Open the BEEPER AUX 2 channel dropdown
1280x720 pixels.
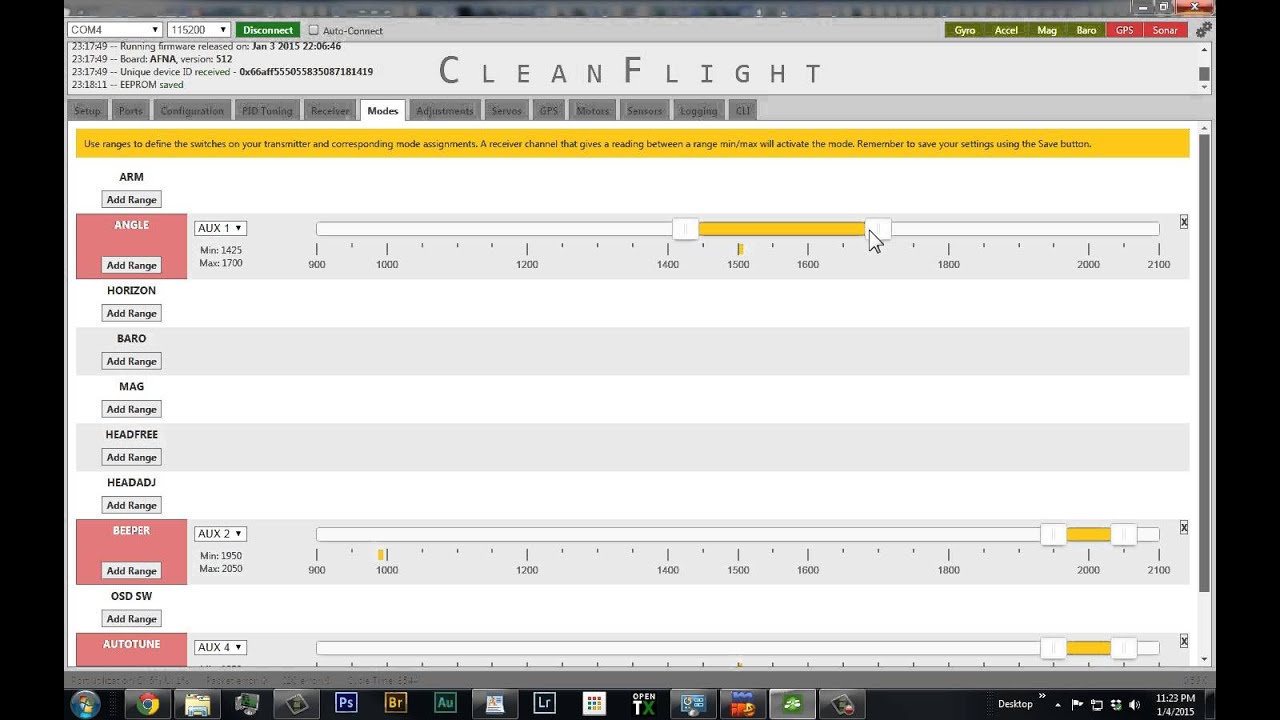point(220,534)
